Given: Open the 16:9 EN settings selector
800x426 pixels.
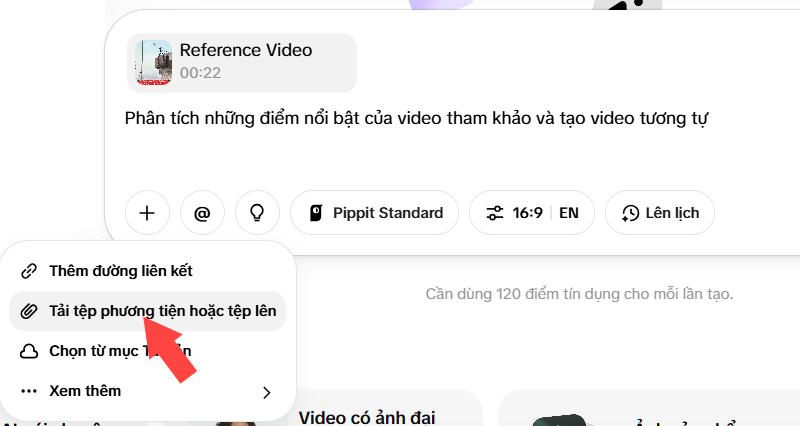Looking at the screenshot, I should 532,213.
